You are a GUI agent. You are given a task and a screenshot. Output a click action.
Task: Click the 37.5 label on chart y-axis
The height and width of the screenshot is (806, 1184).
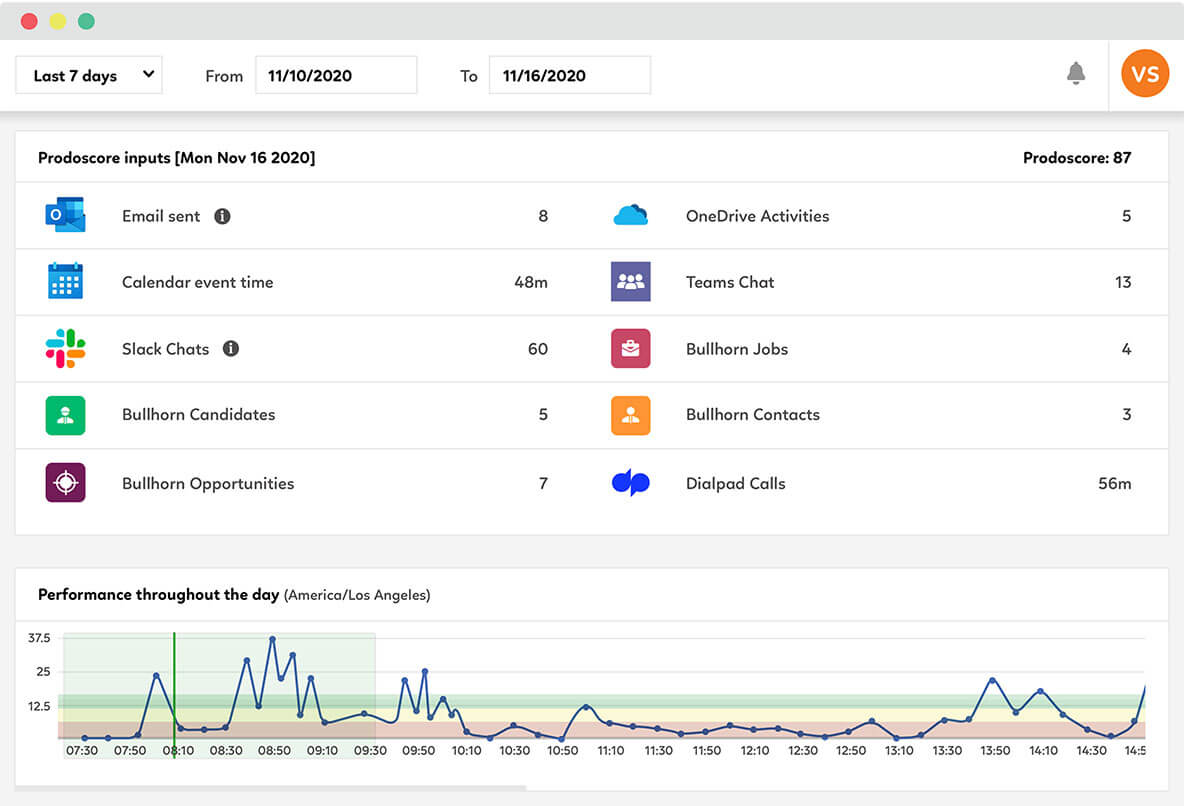(x=39, y=638)
